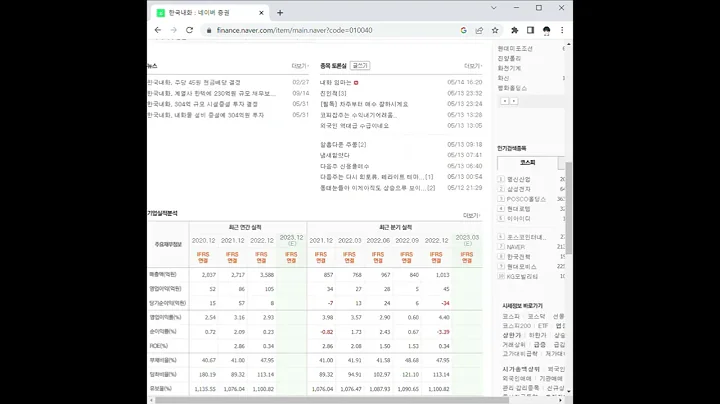
Task: Click the new-post icon beside 내화 엄마는
Action: coord(356,83)
